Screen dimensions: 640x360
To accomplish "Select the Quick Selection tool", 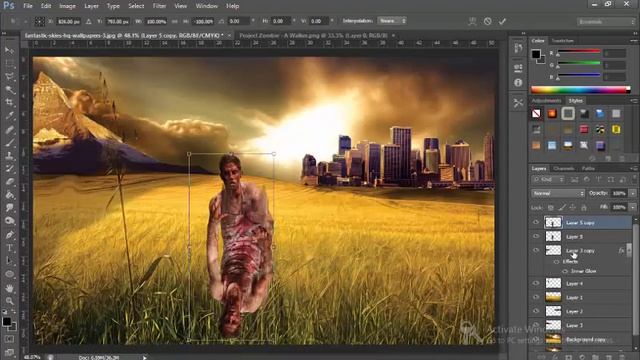I will 9,89.
